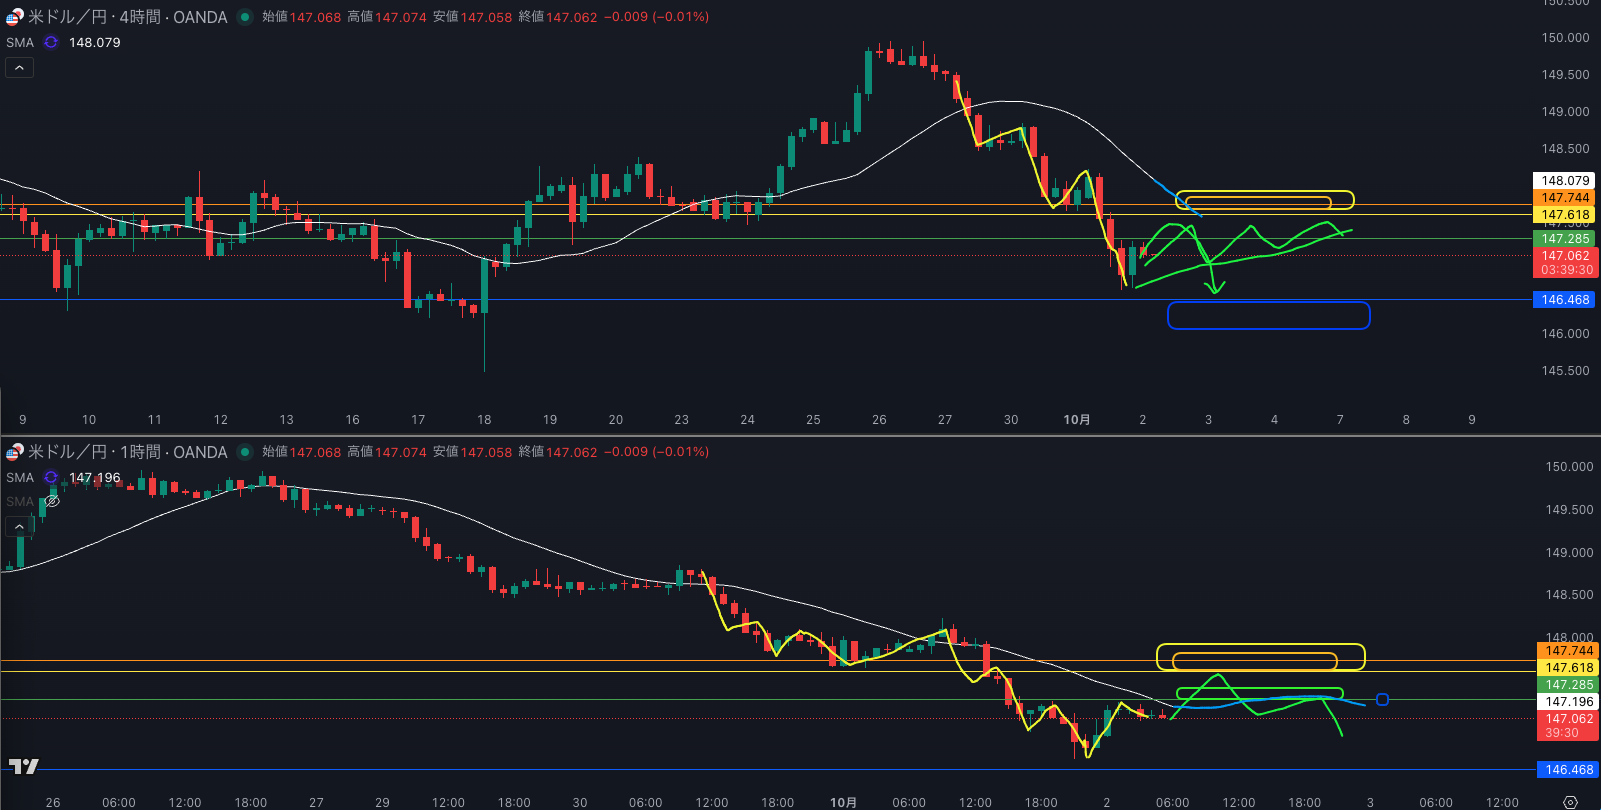Screen dimensions: 1601x810
Task: Click green market status dot on 1-hour chart
Action: pos(244,452)
